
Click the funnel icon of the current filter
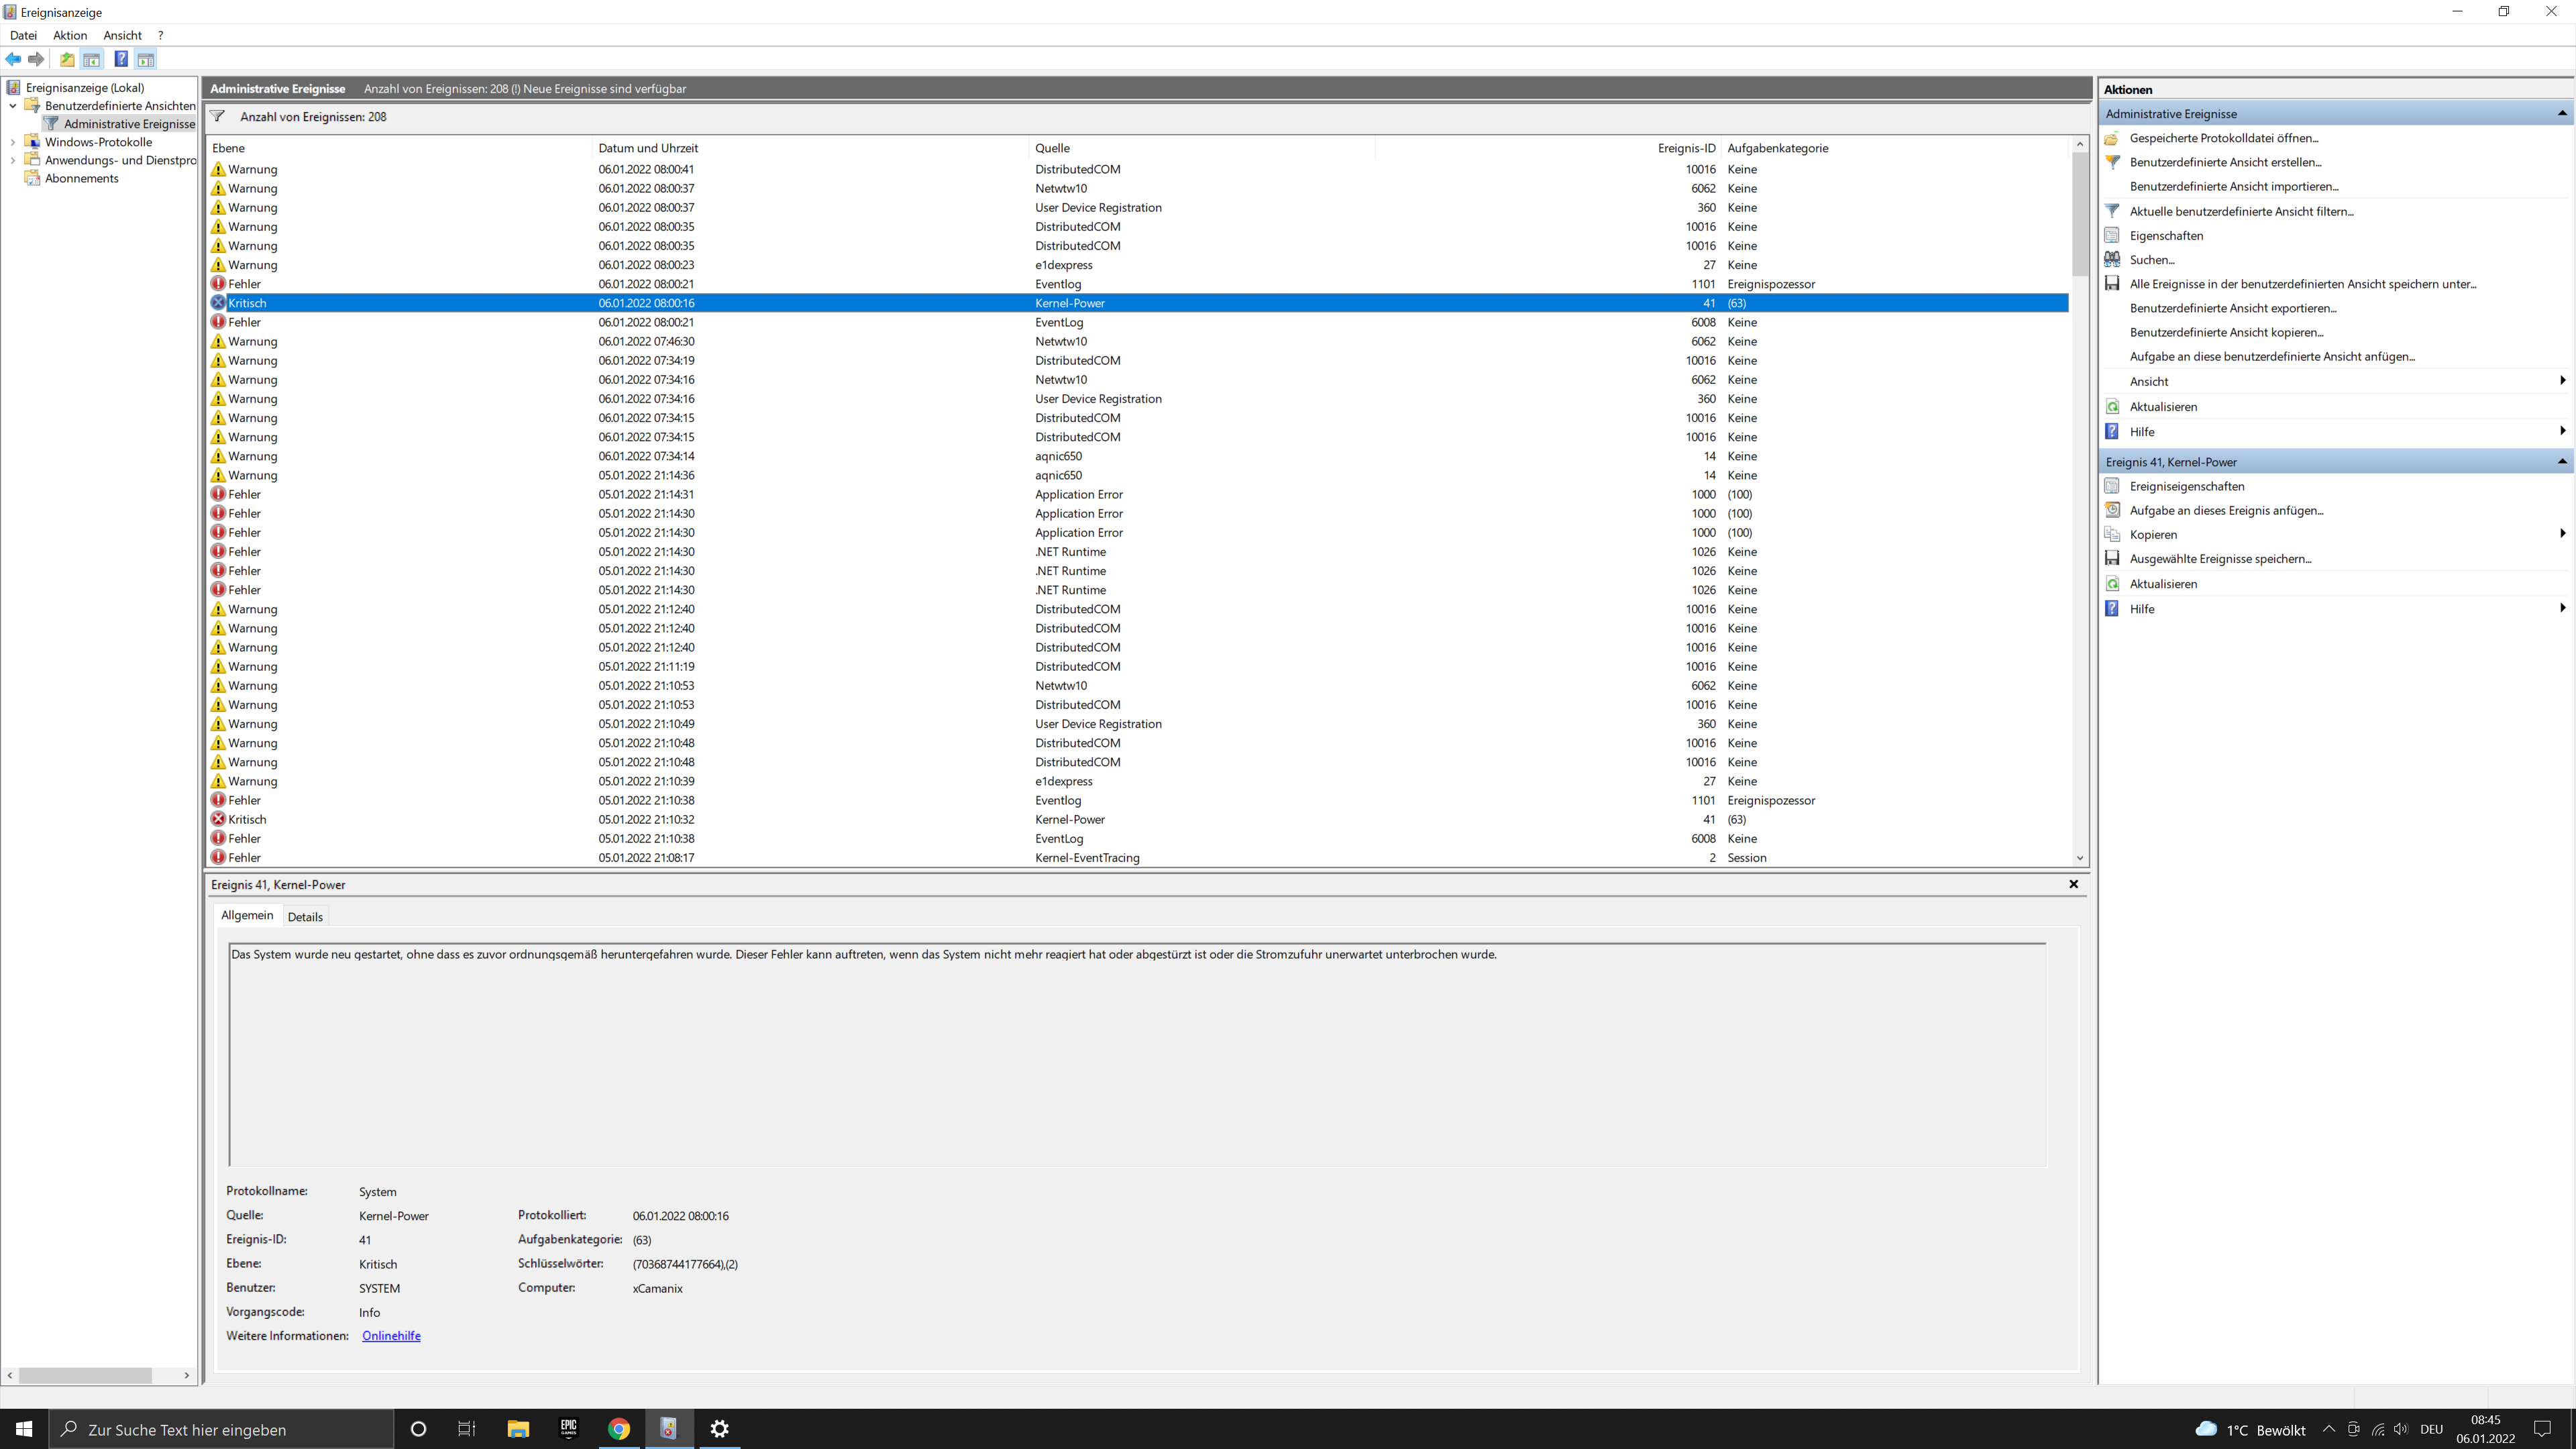coord(218,117)
